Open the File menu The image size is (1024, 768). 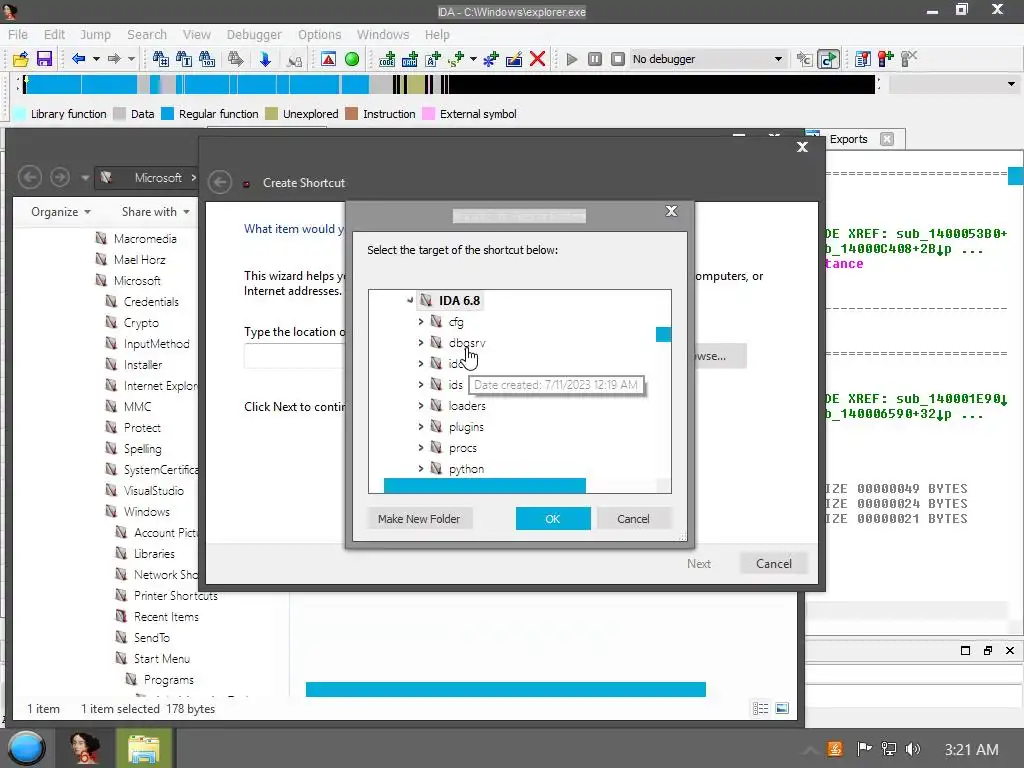(x=18, y=35)
